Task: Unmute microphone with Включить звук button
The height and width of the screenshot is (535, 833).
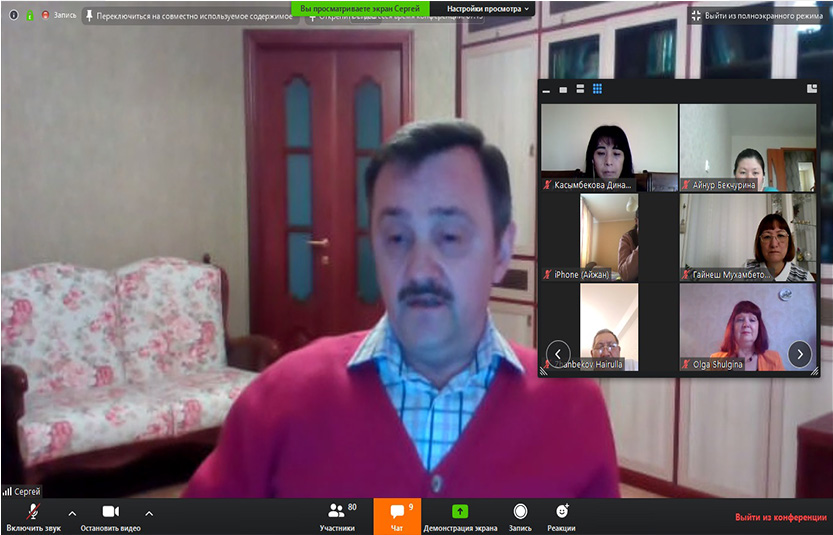Action: pos(33,515)
